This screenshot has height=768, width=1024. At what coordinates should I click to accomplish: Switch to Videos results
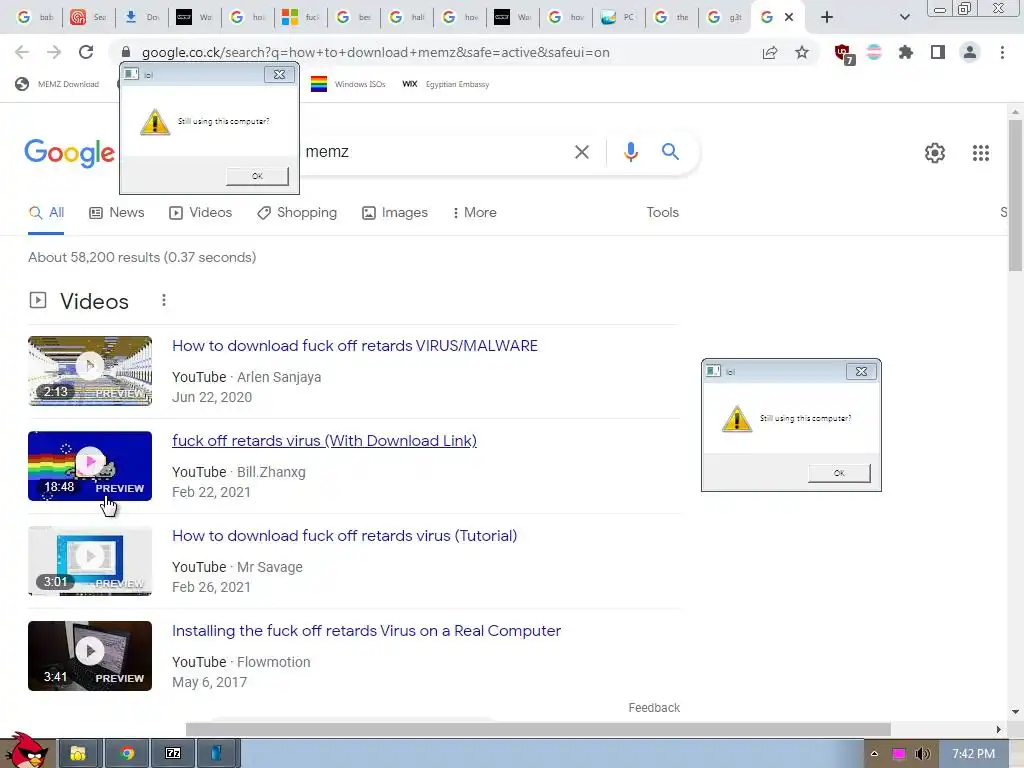click(x=200, y=213)
